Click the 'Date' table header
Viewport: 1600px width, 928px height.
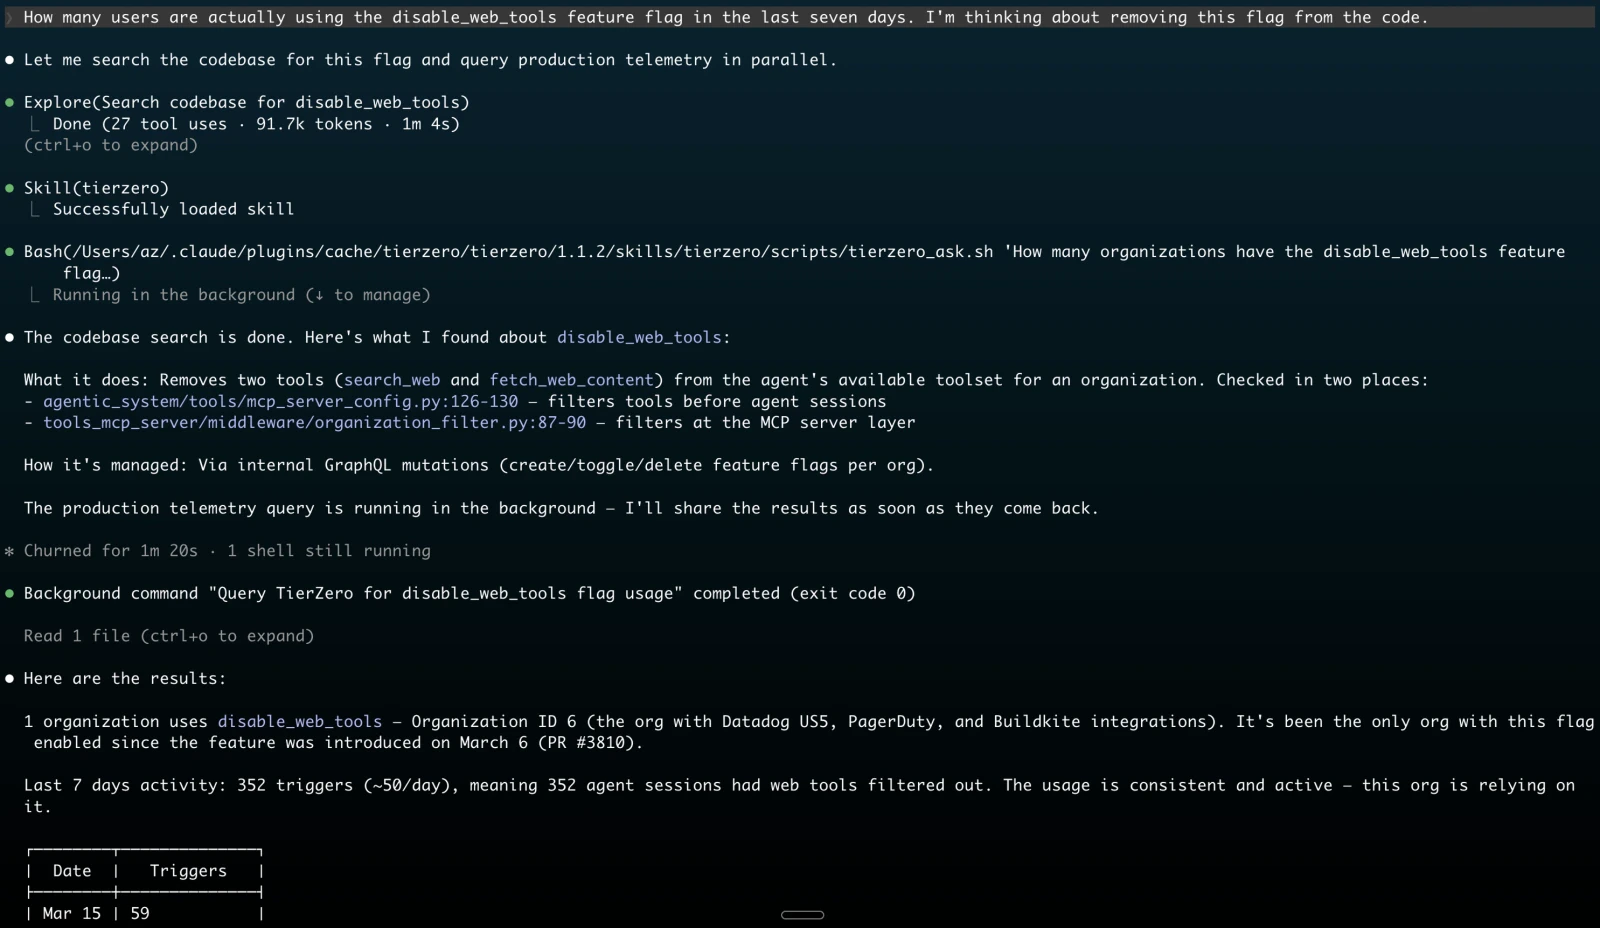72,871
